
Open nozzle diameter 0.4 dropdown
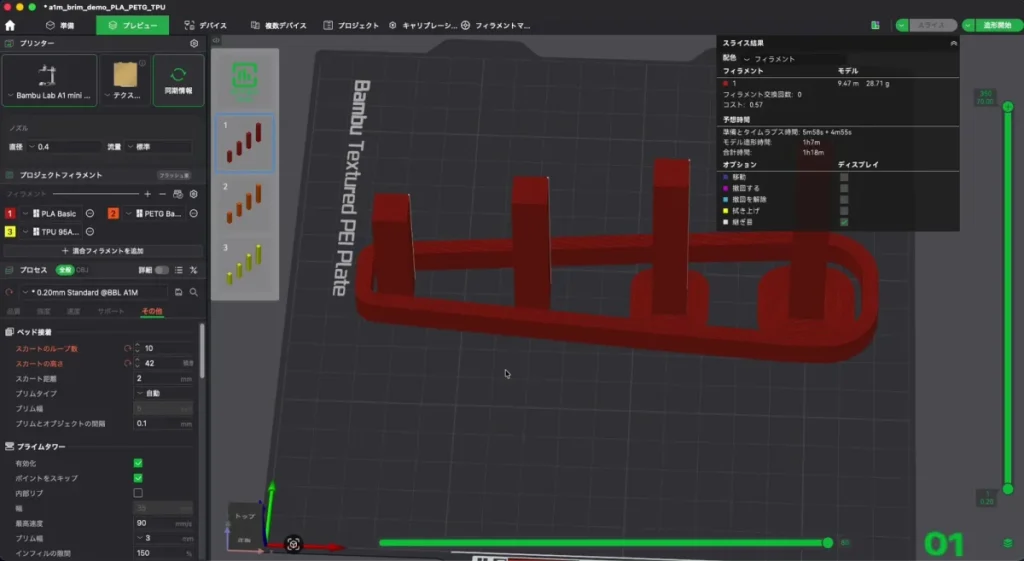click(63, 147)
